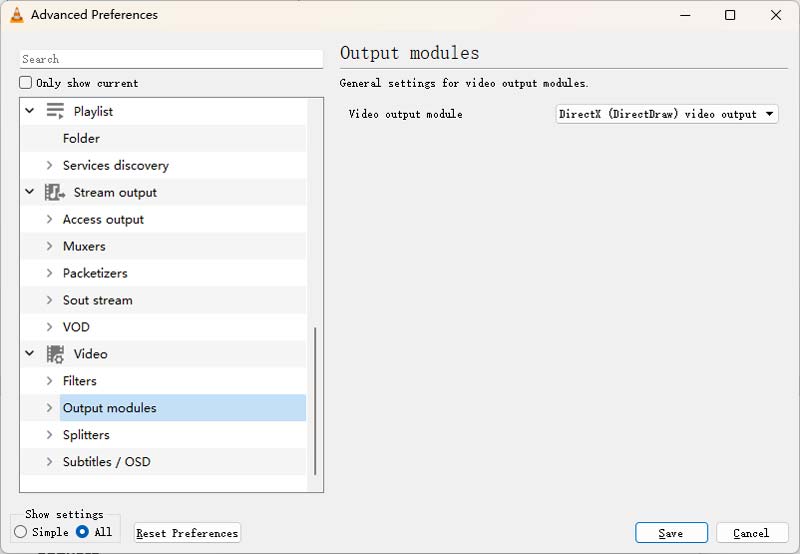Select Access output tree item

103,219
